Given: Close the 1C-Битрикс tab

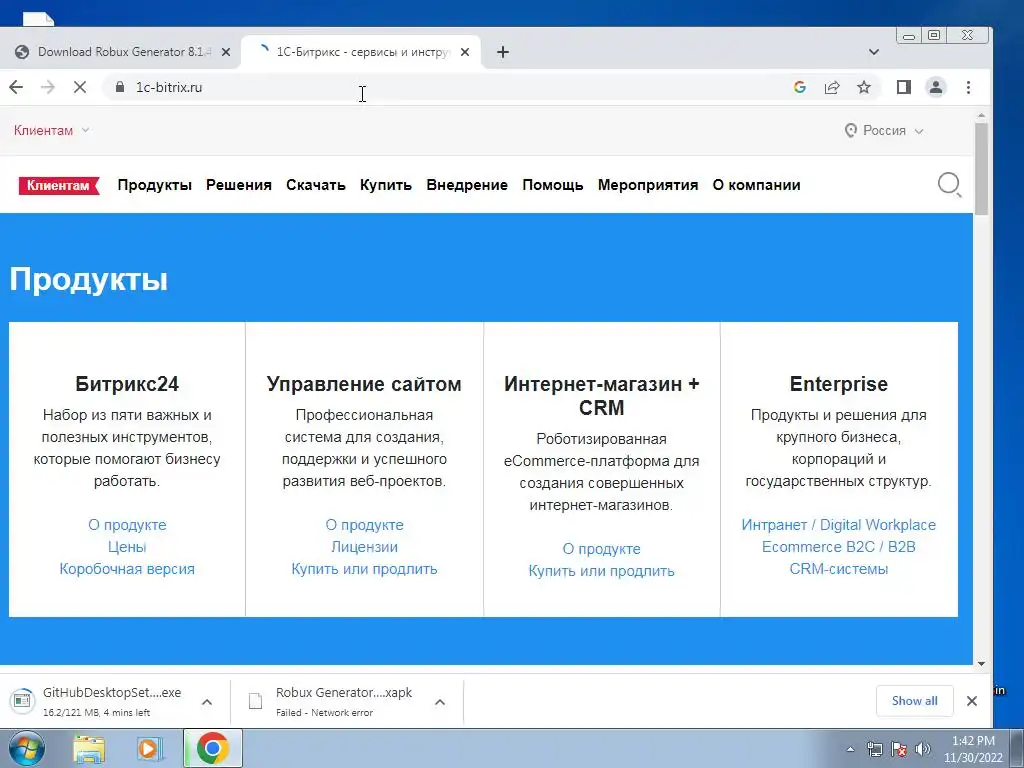Looking at the screenshot, I should 465,52.
